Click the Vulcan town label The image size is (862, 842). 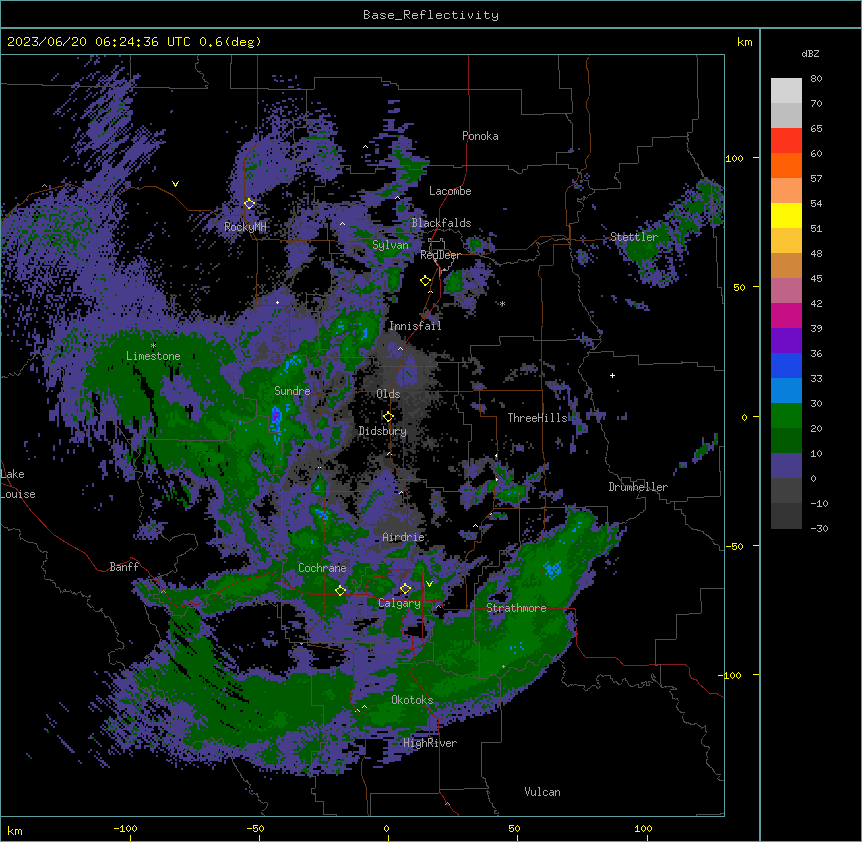tap(542, 792)
